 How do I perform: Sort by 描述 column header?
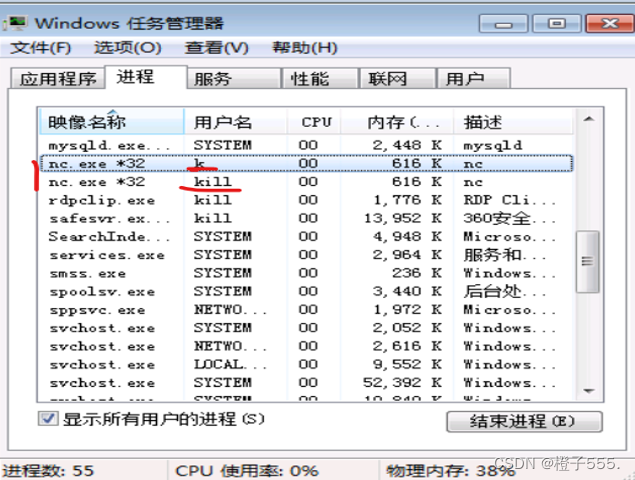click(513, 122)
